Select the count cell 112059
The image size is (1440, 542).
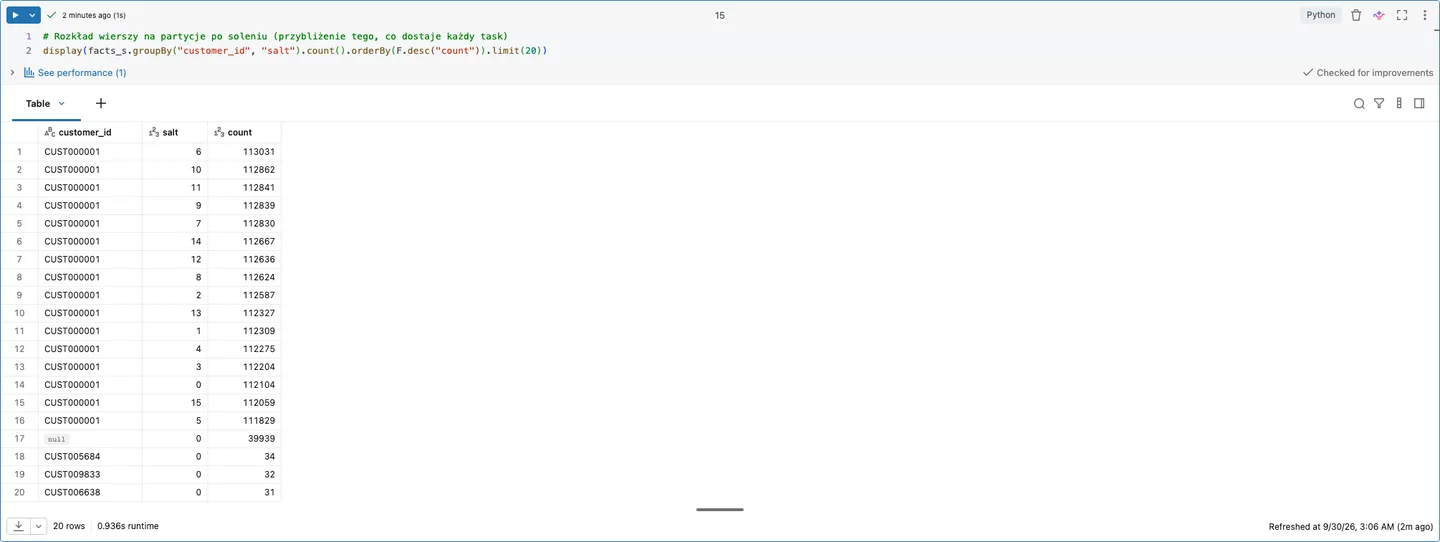244,403
